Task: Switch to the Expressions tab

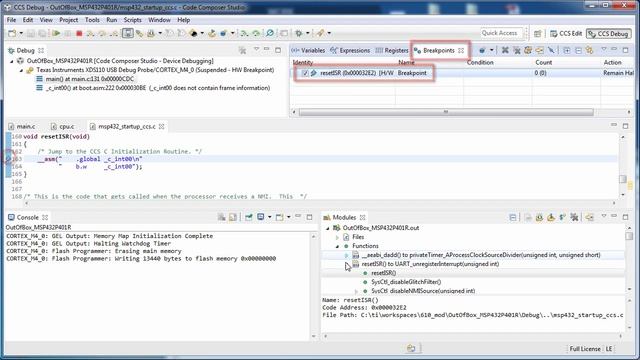Action: 350,50
